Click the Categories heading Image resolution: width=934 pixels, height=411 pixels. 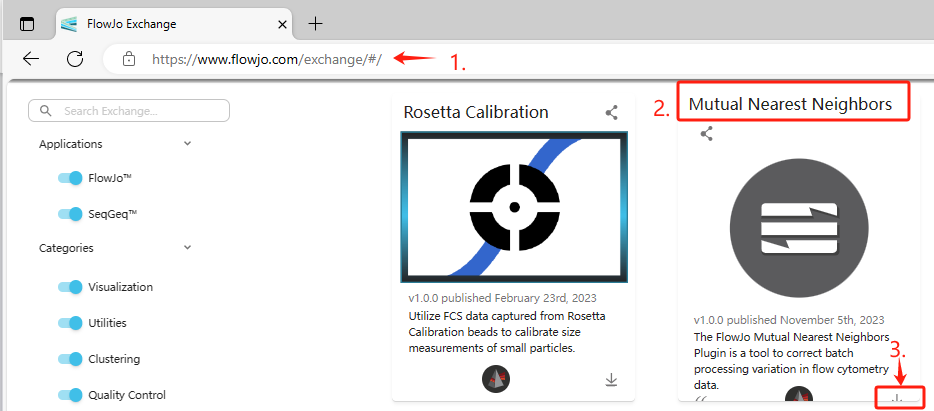pos(66,248)
